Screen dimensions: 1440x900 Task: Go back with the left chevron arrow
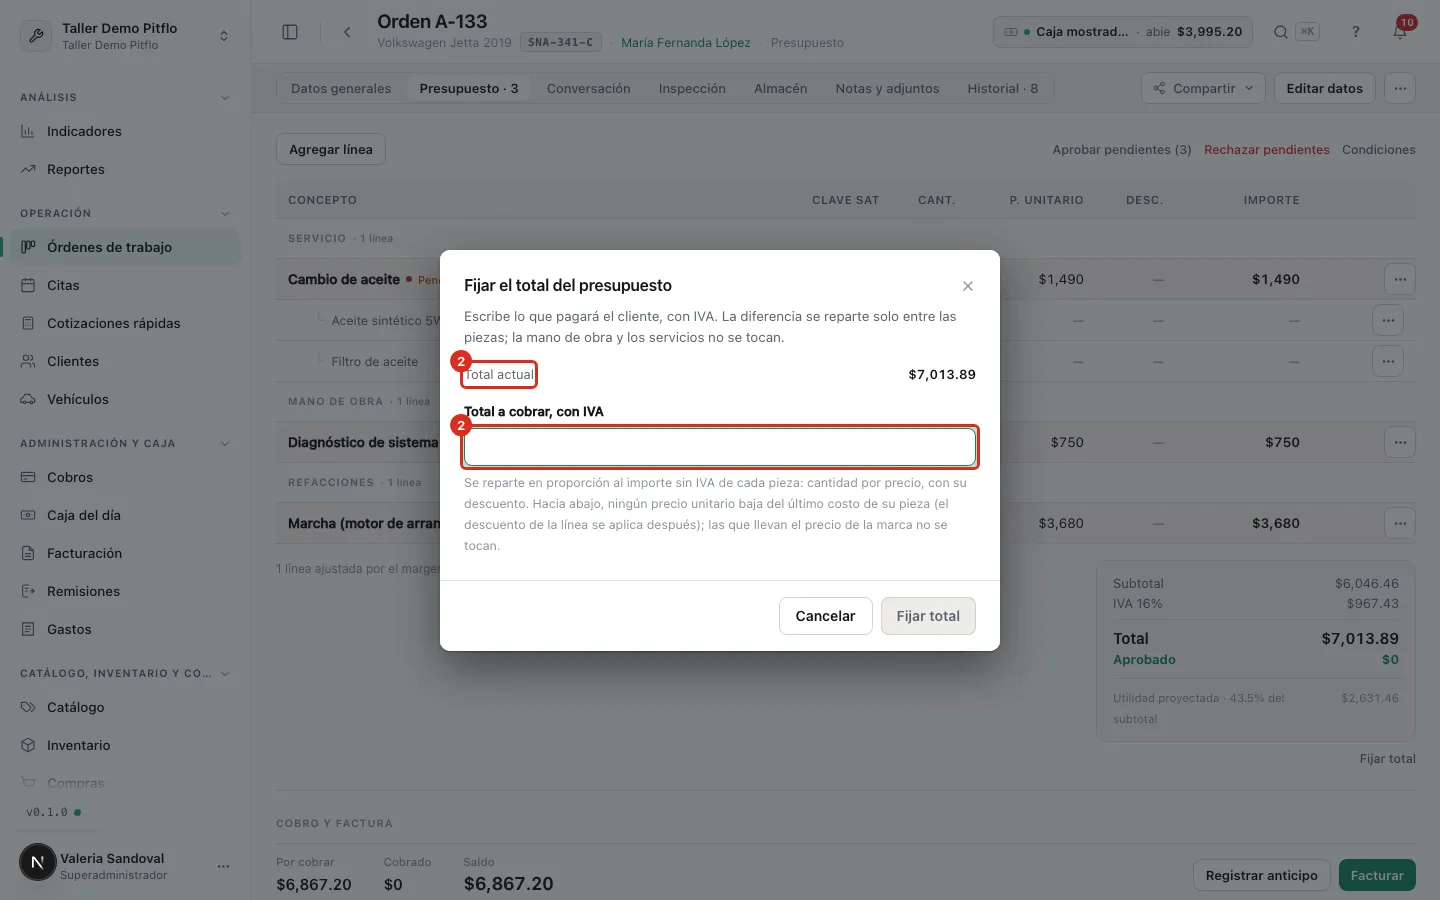(x=347, y=32)
